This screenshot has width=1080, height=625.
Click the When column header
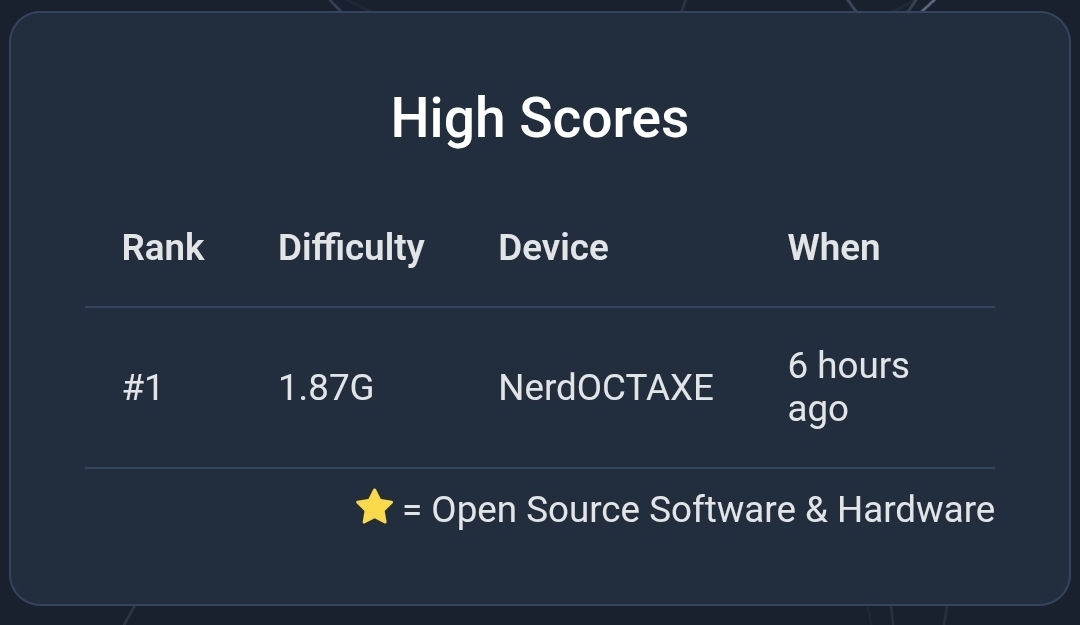pyautogui.click(x=833, y=247)
